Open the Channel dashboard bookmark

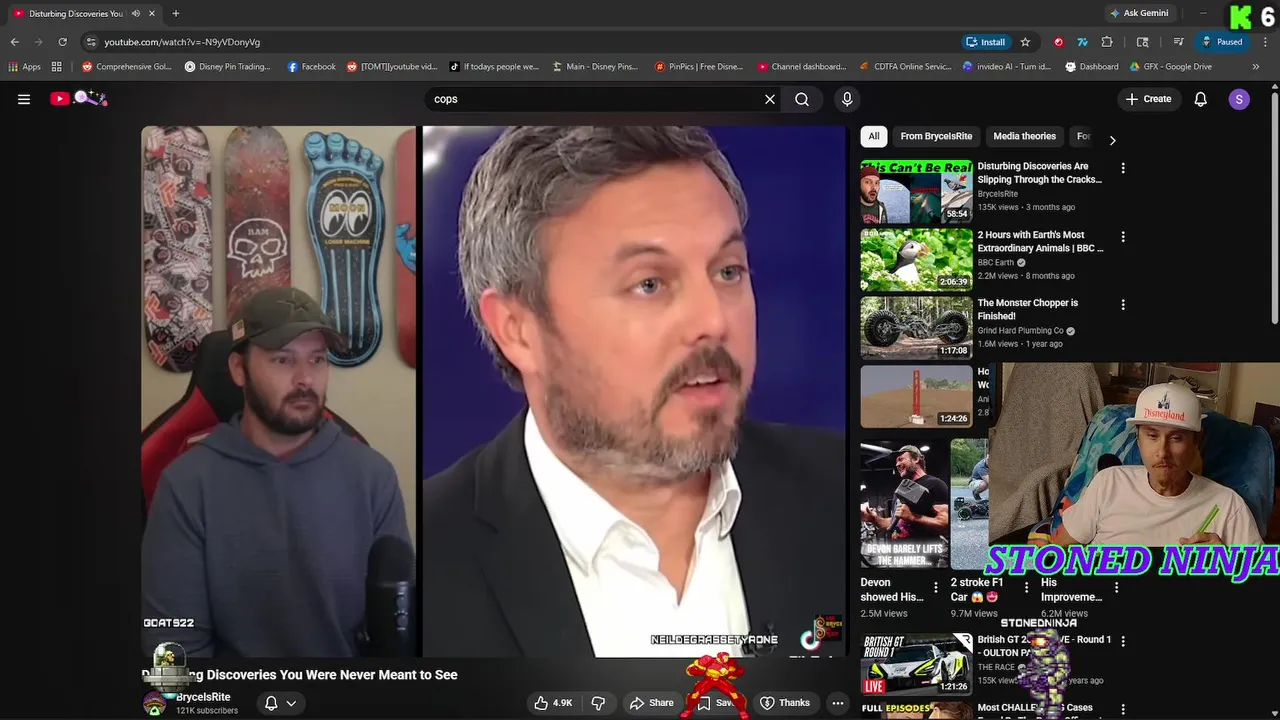click(802, 67)
